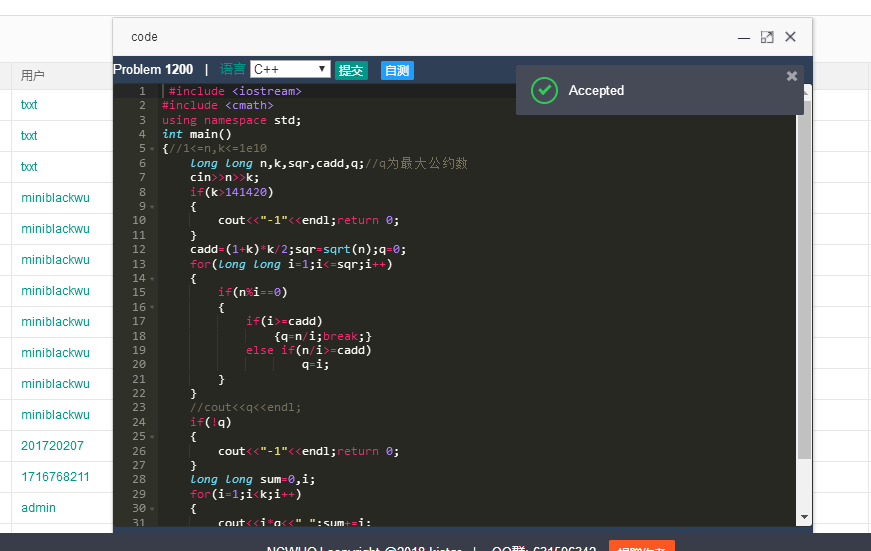871x551 pixels.
Task: Maximize the code dialog window
Action: pos(767,37)
